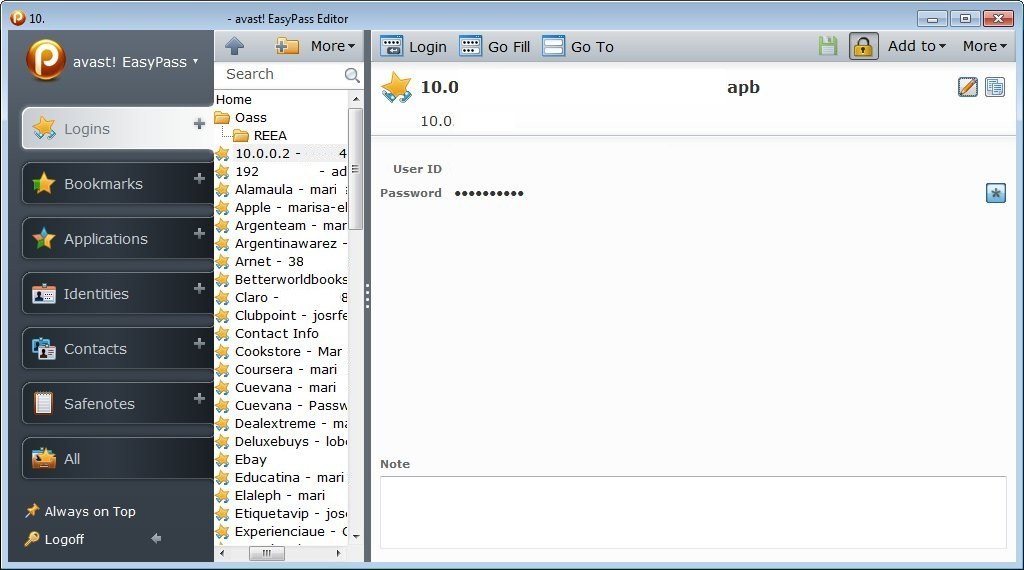Click the horizontal scrollbar thumb in list
Screen dimensions: 1024x570
tap(266, 553)
